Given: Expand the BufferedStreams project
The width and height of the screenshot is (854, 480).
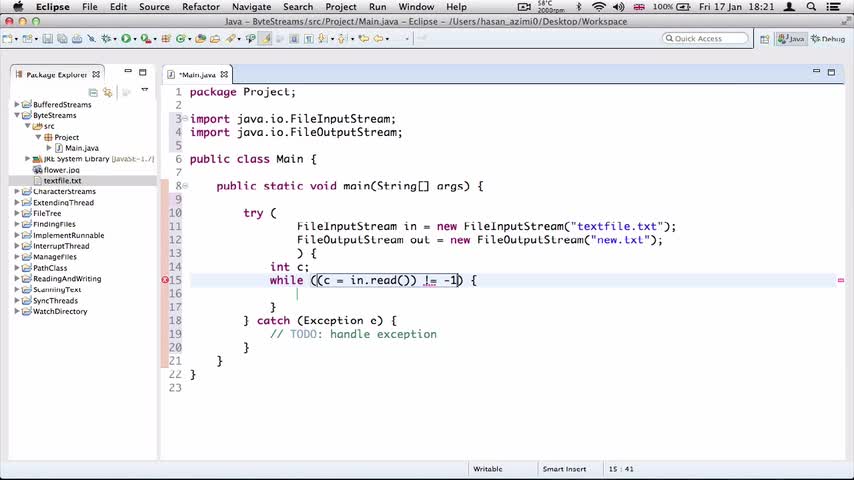Looking at the screenshot, I should click(17, 104).
